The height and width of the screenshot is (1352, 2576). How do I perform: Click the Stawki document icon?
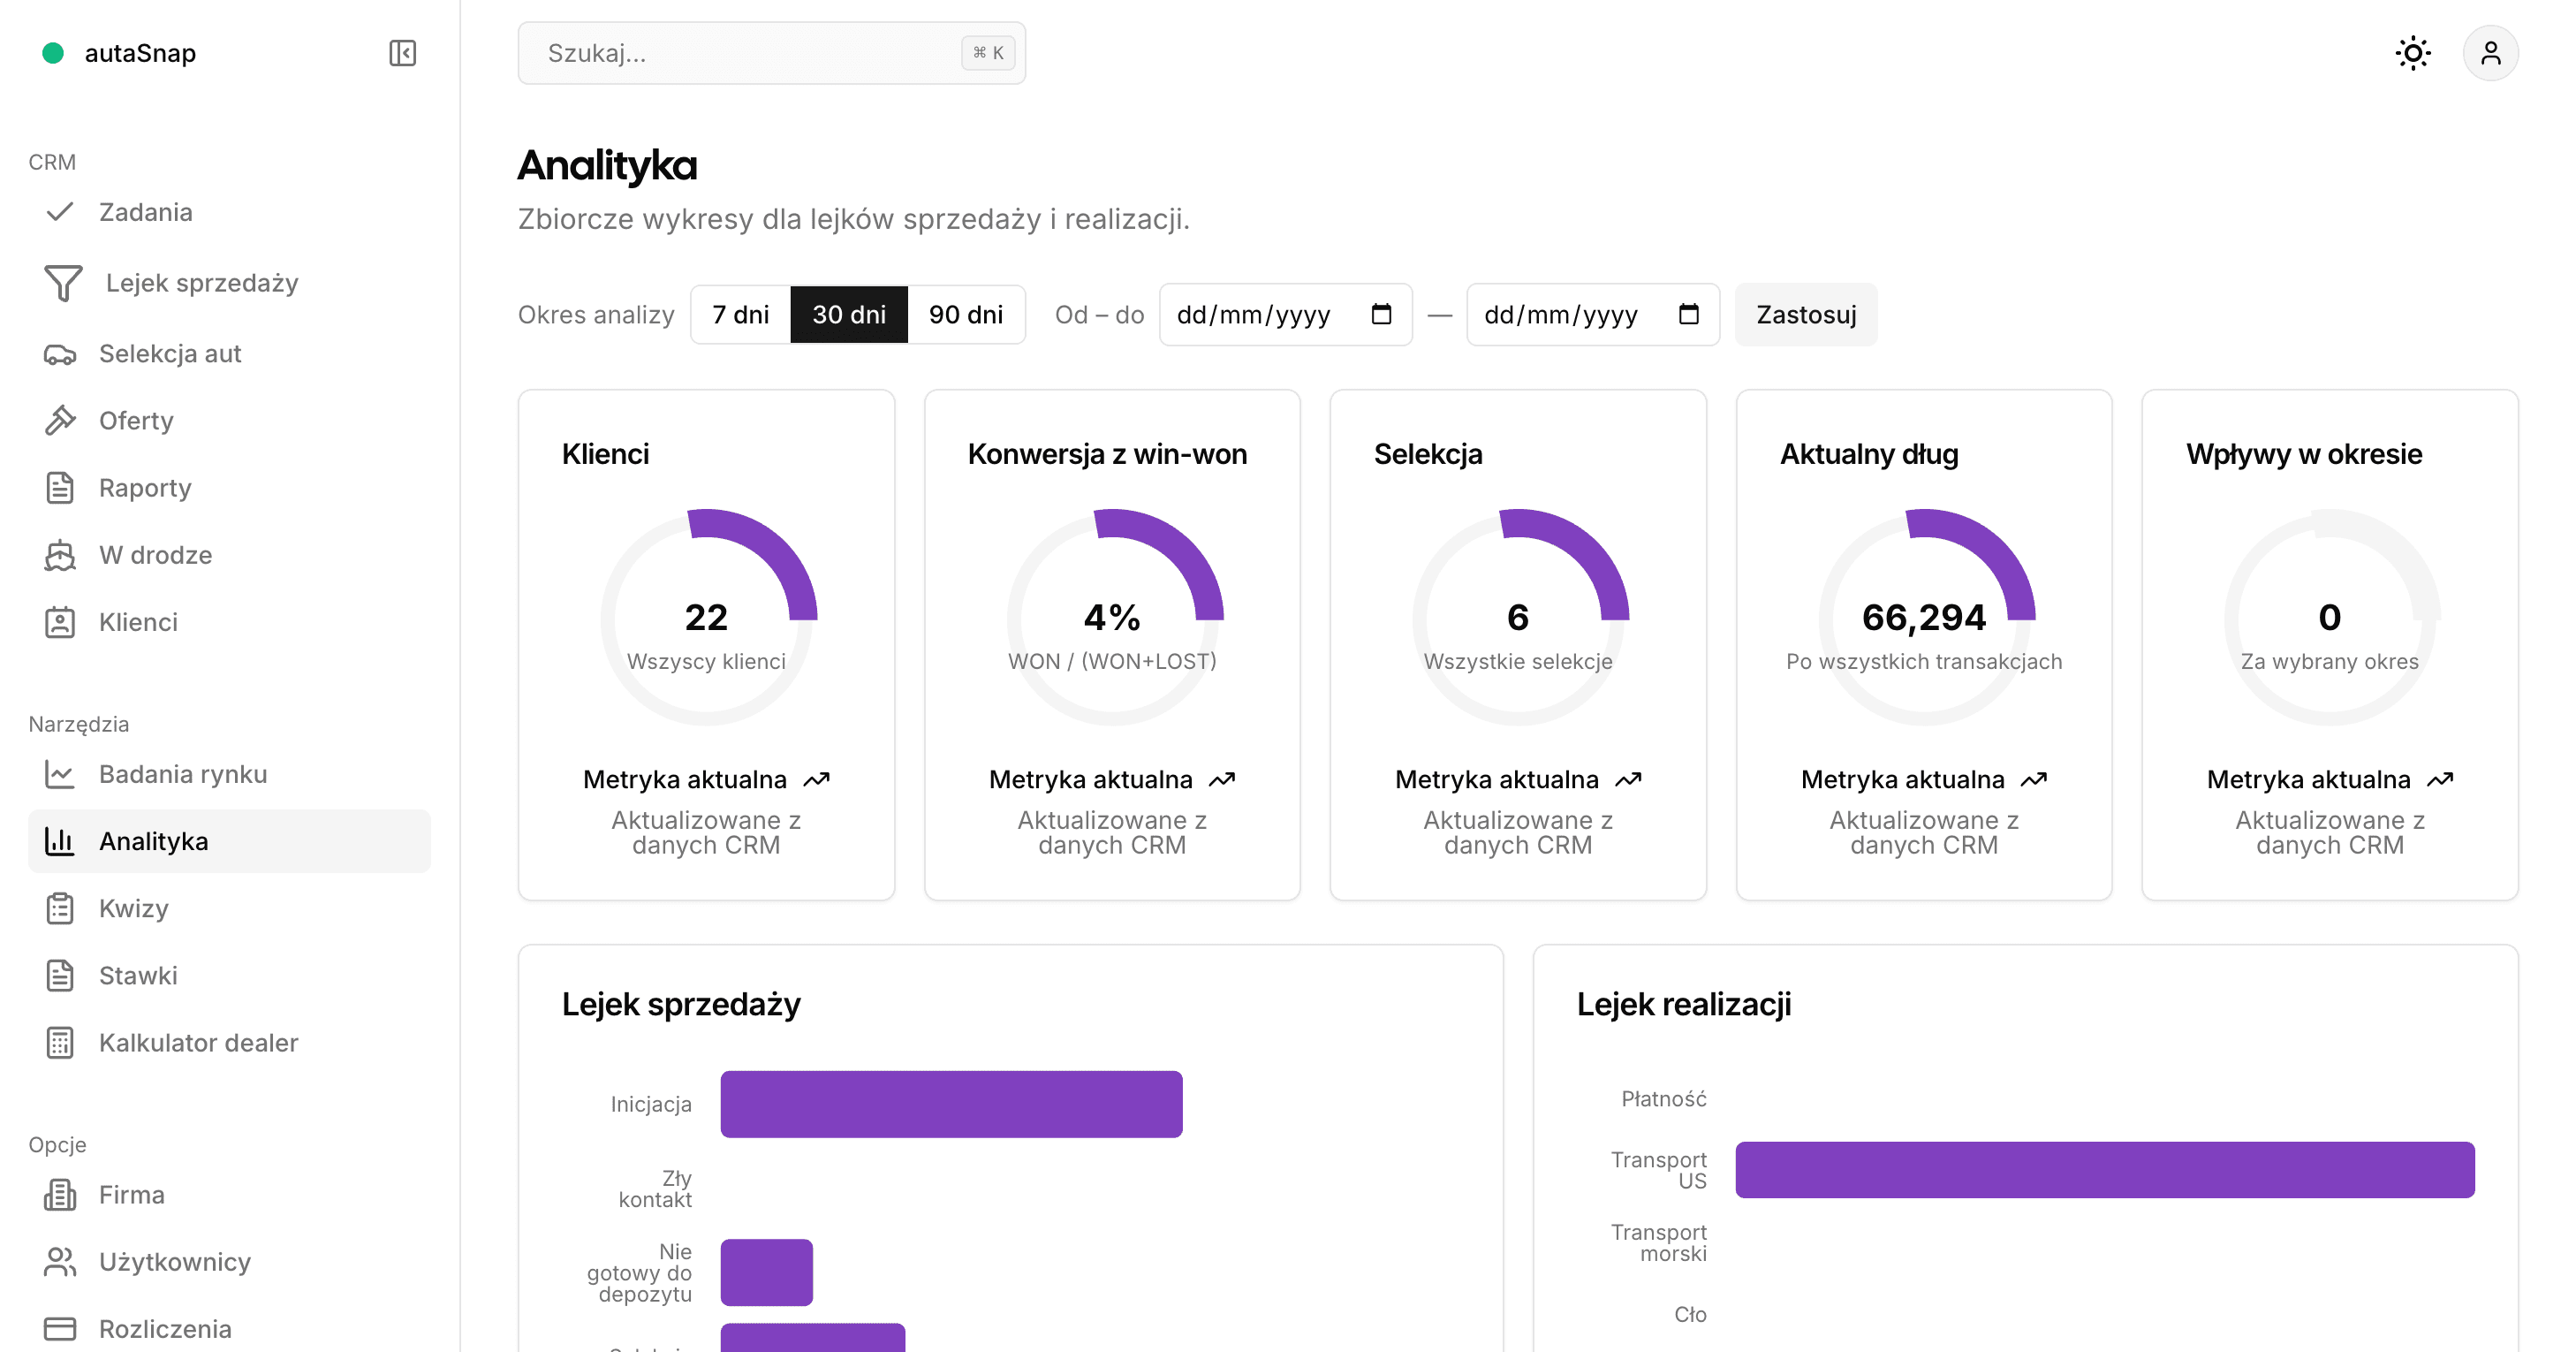pos(60,976)
